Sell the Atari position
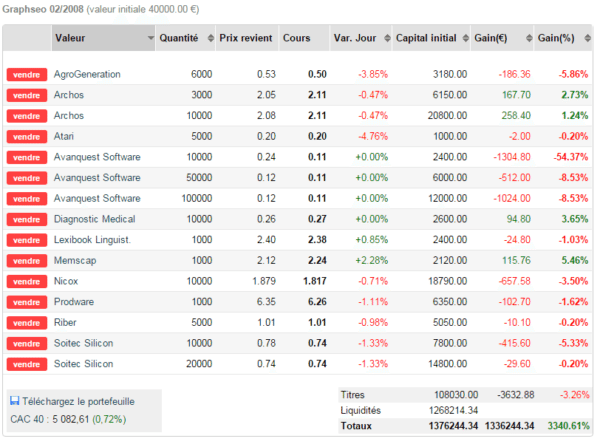 27,137
